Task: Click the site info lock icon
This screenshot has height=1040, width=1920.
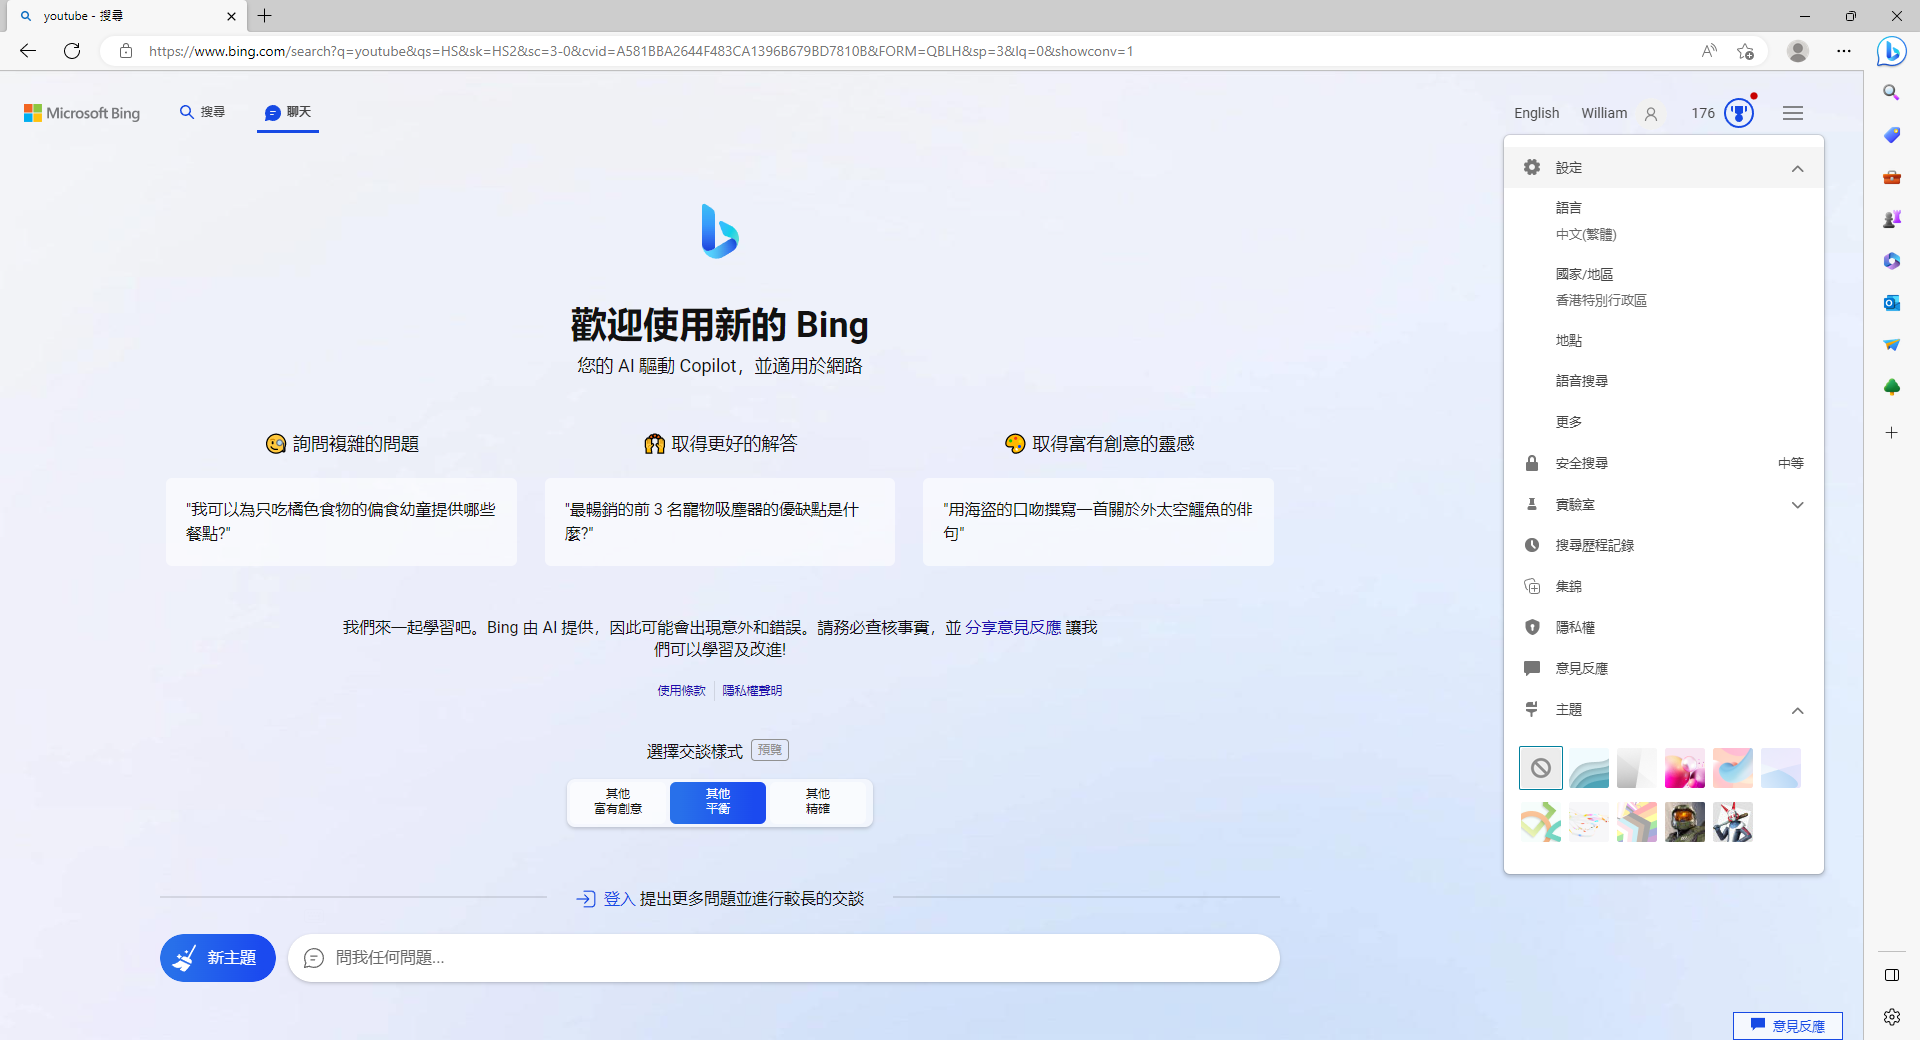Action: 126,51
